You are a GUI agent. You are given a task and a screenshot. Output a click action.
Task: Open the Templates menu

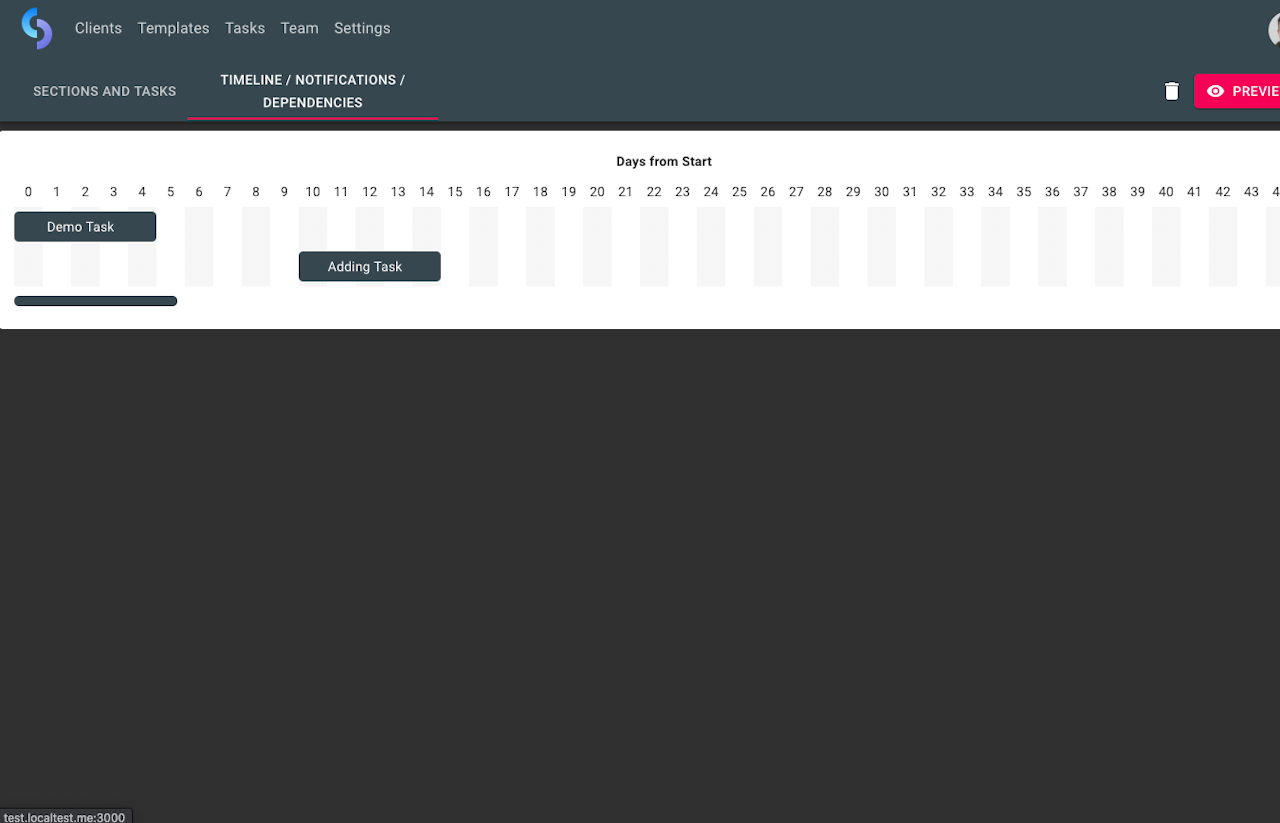pyautogui.click(x=173, y=28)
